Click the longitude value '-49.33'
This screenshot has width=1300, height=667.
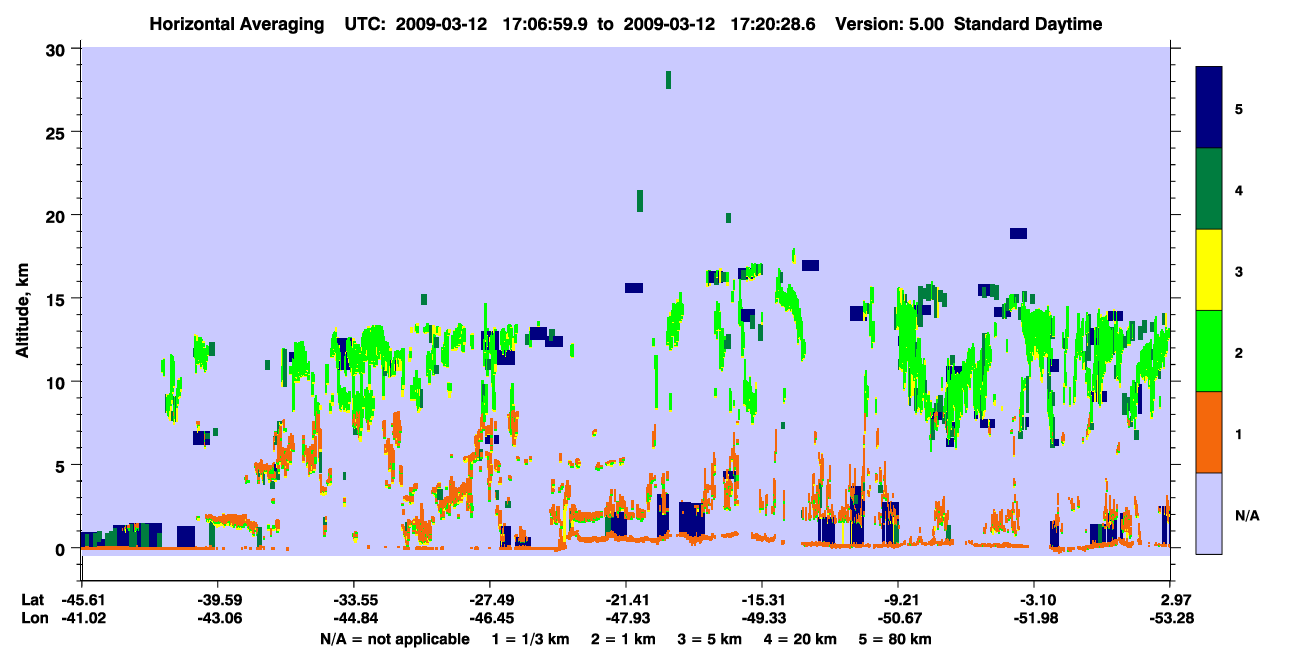(762, 618)
